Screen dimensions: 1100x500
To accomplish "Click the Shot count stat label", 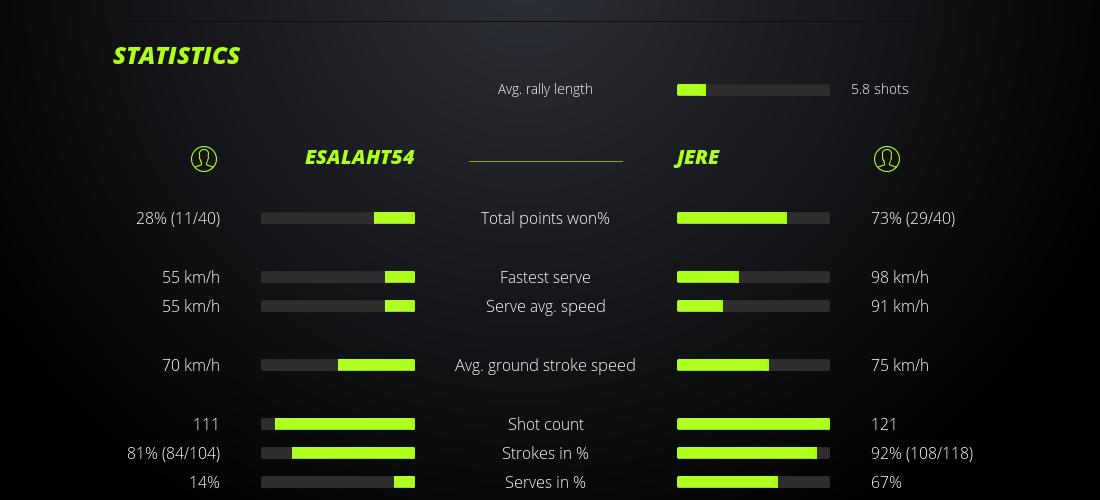I will (x=545, y=424).
